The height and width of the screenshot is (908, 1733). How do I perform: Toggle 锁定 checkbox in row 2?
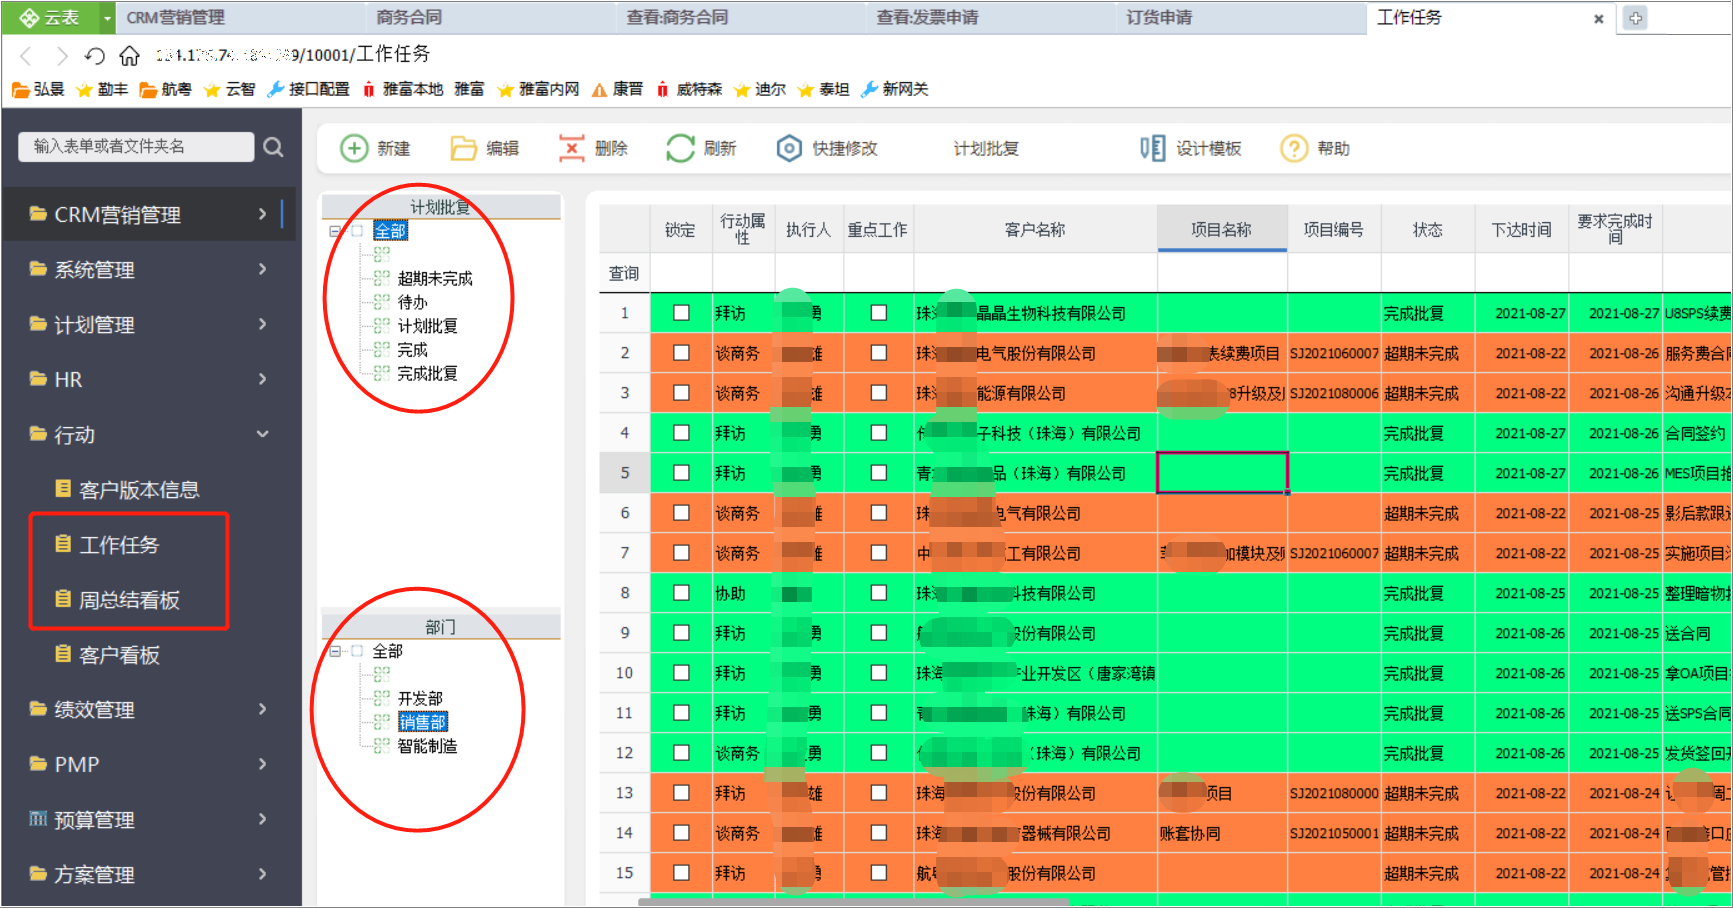coord(681,353)
